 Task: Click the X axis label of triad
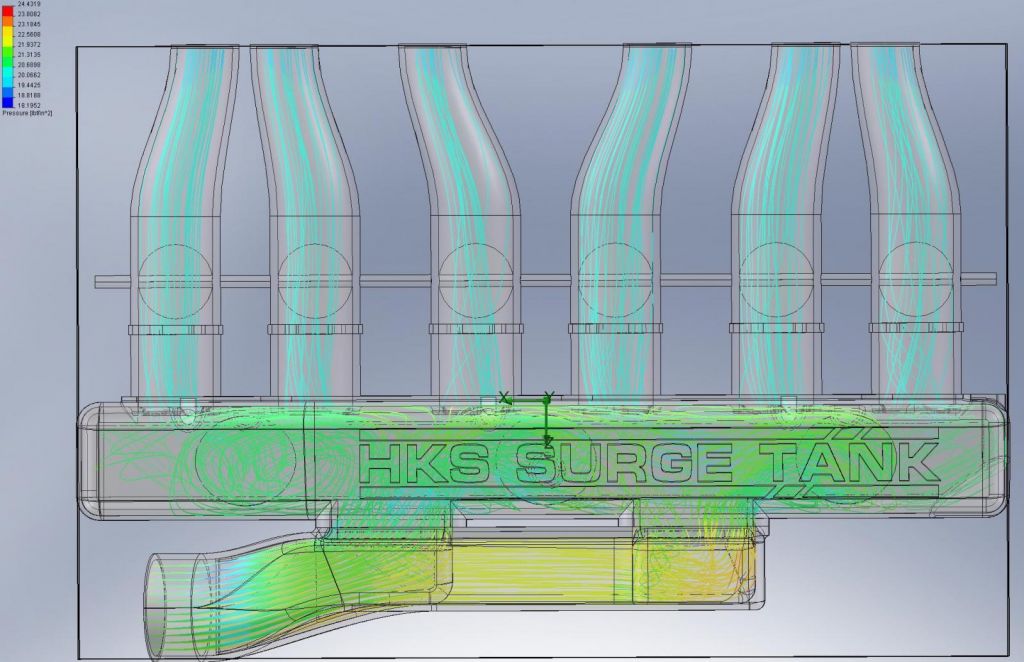[x=504, y=397]
